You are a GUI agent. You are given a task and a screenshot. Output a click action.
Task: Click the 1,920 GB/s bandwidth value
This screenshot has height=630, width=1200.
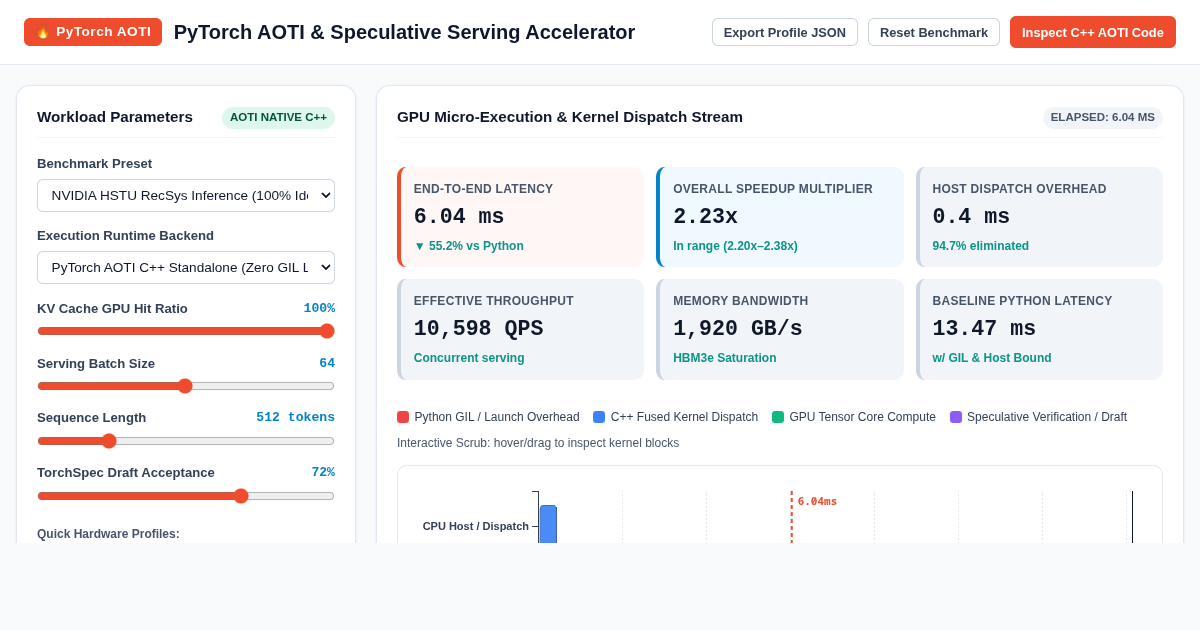point(738,329)
